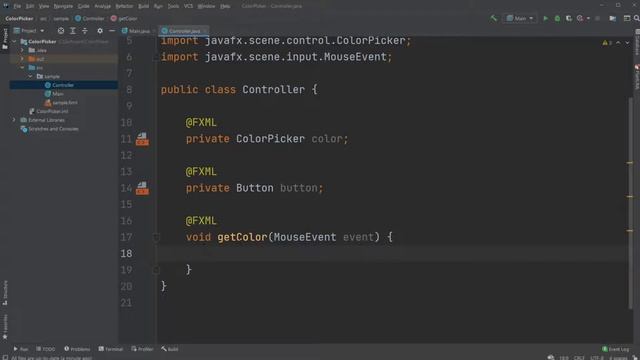Image resolution: width=640 pixels, height=360 pixels.
Task: Start debugging with the green bug icon
Action: click(557, 18)
